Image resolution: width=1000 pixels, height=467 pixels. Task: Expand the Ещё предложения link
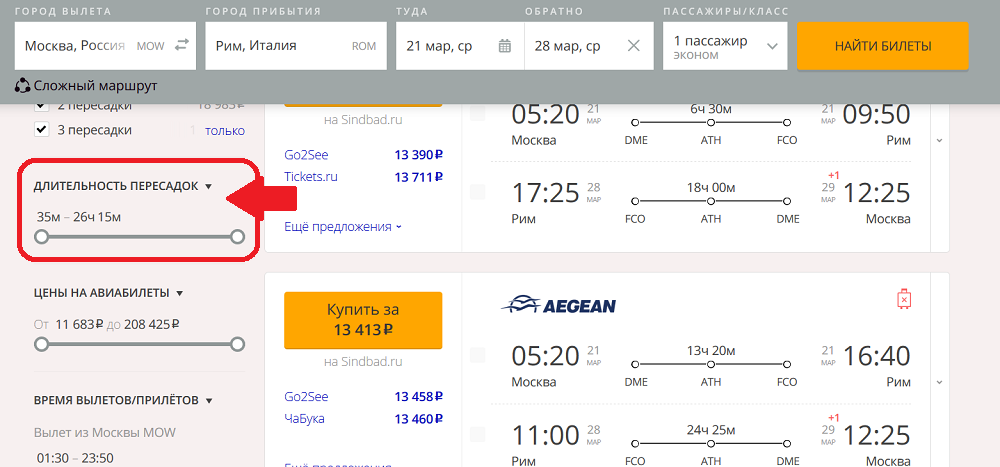(343, 226)
